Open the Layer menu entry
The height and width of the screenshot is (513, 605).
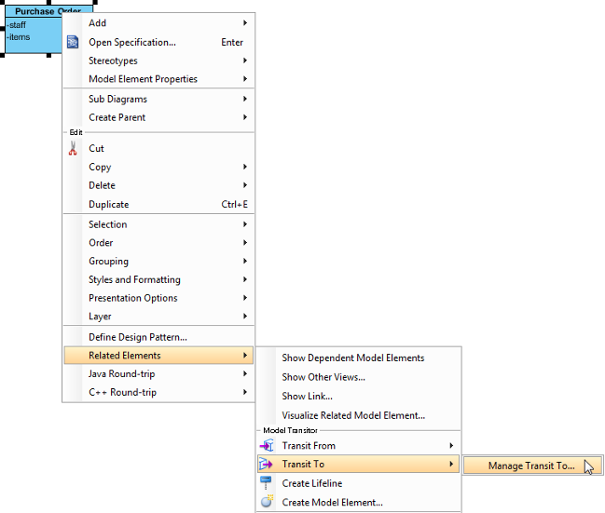tap(159, 316)
